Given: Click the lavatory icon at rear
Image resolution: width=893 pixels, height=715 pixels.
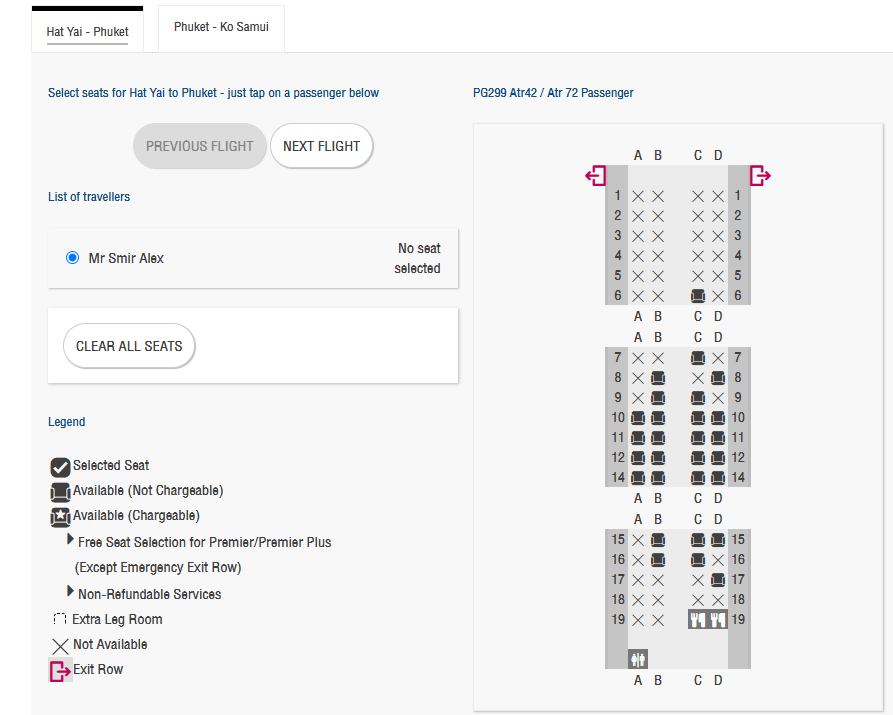Looking at the screenshot, I should click(638, 659).
